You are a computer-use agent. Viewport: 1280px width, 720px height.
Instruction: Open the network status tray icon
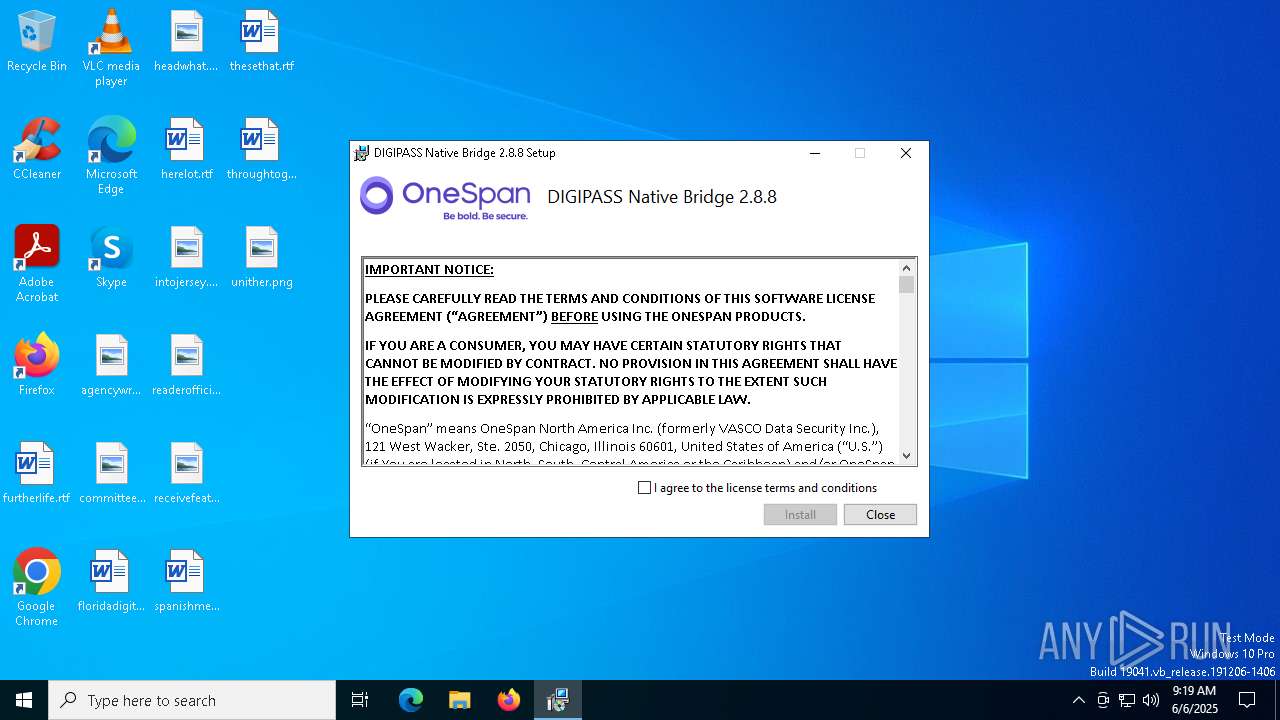click(x=1127, y=700)
